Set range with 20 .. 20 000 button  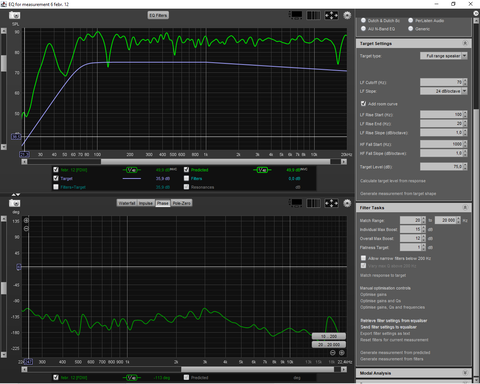pyautogui.click(x=329, y=344)
